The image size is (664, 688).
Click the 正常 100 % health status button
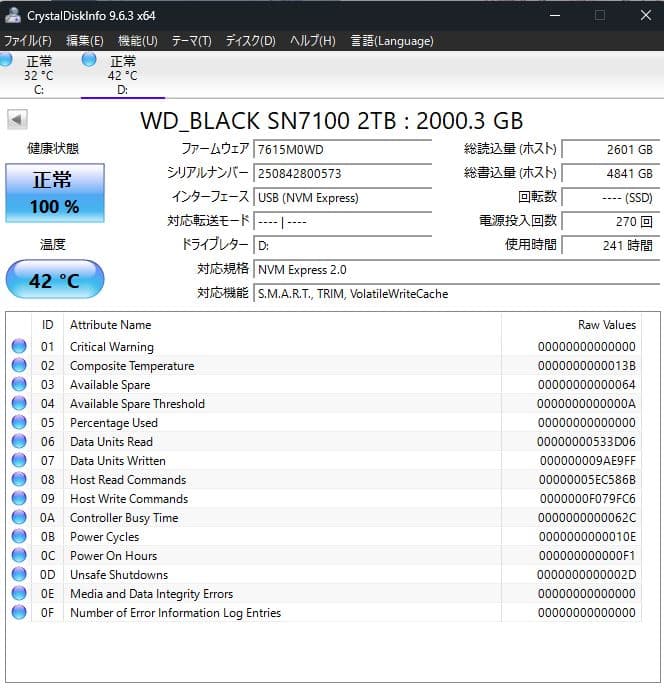[x=55, y=193]
